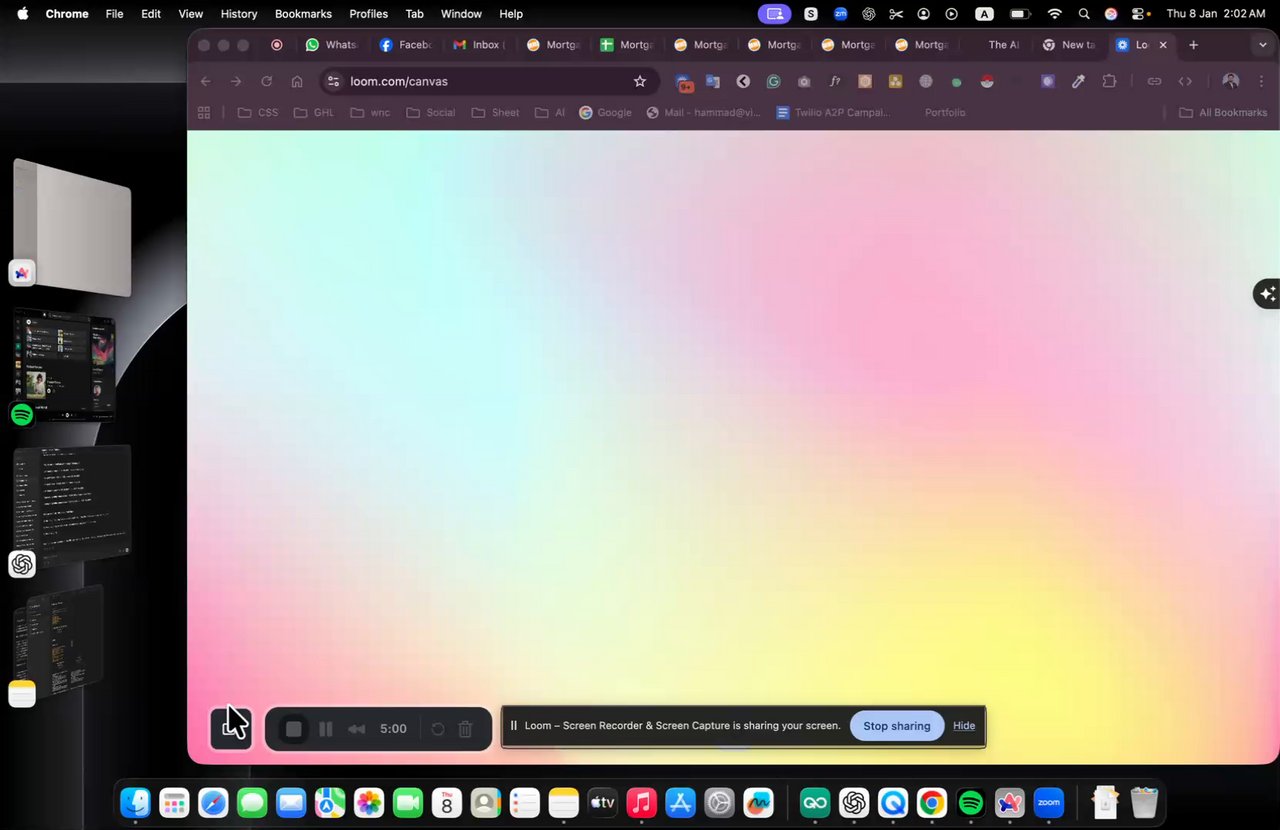Open the Chrome apps grid shortcut
The image size is (1280, 830).
[204, 113]
